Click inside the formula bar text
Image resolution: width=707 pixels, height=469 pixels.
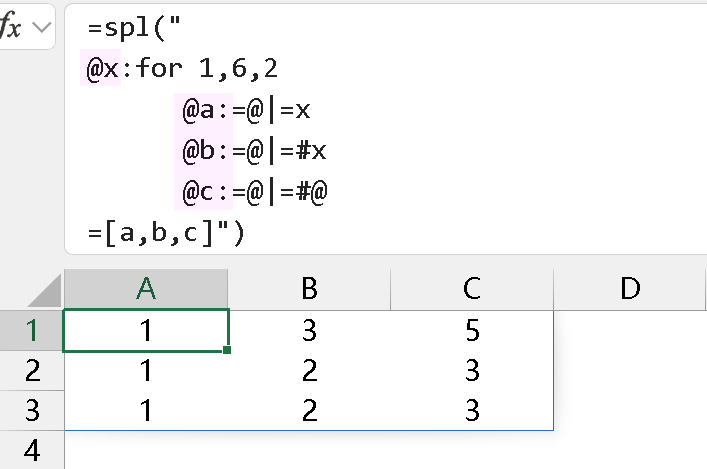tap(300, 130)
